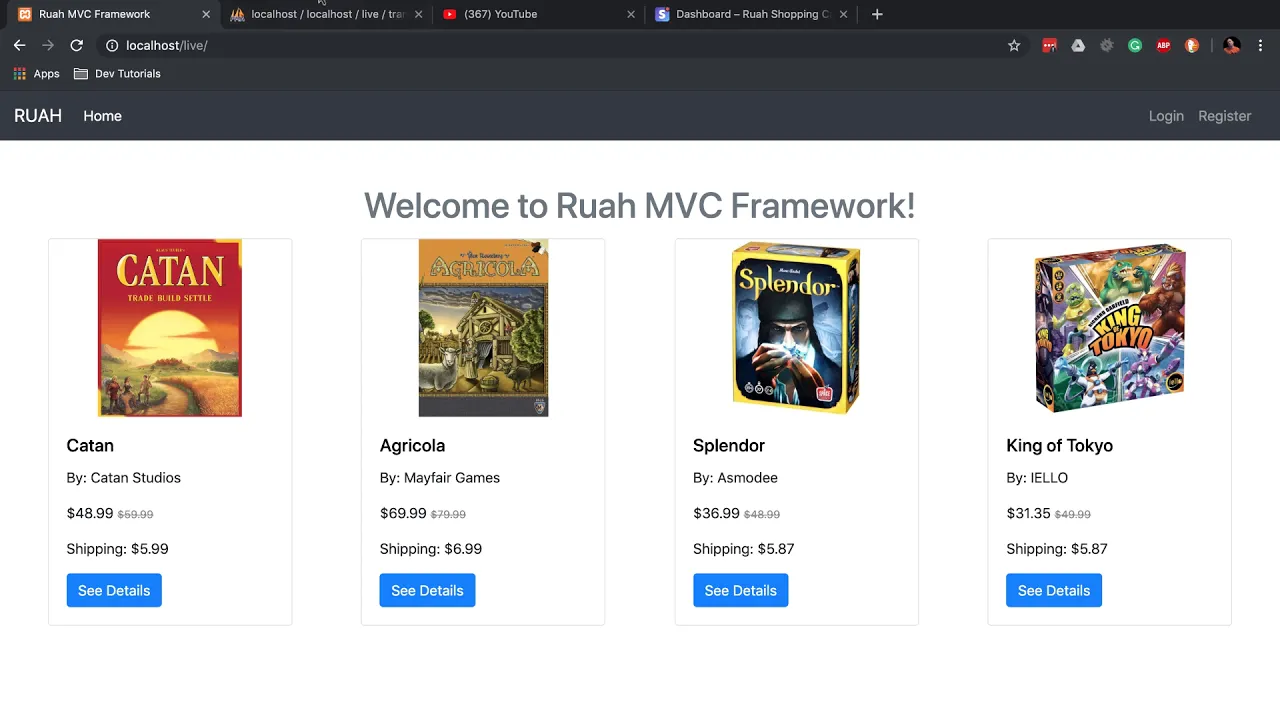Close the localhost phpMyAdmin tab
Viewport: 1280px width, 720px height.
418,14
